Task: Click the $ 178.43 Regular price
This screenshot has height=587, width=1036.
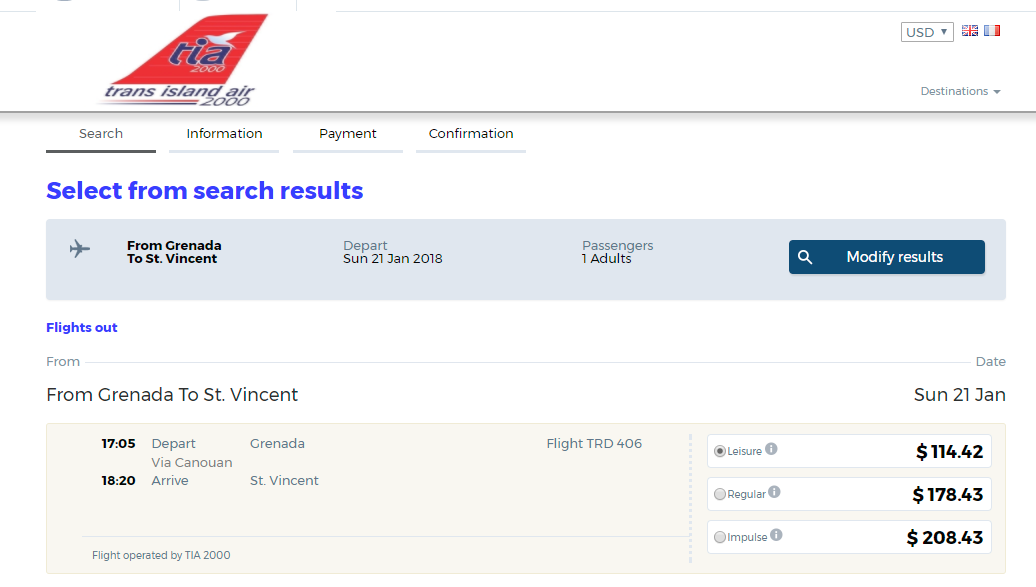Action: coord(947,495)
